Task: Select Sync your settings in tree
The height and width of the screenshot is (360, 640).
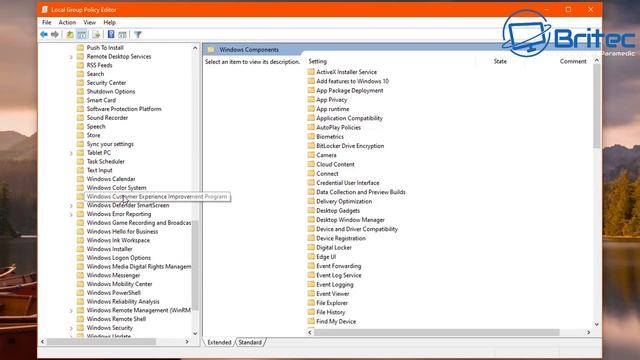Action: coord(110,144)
